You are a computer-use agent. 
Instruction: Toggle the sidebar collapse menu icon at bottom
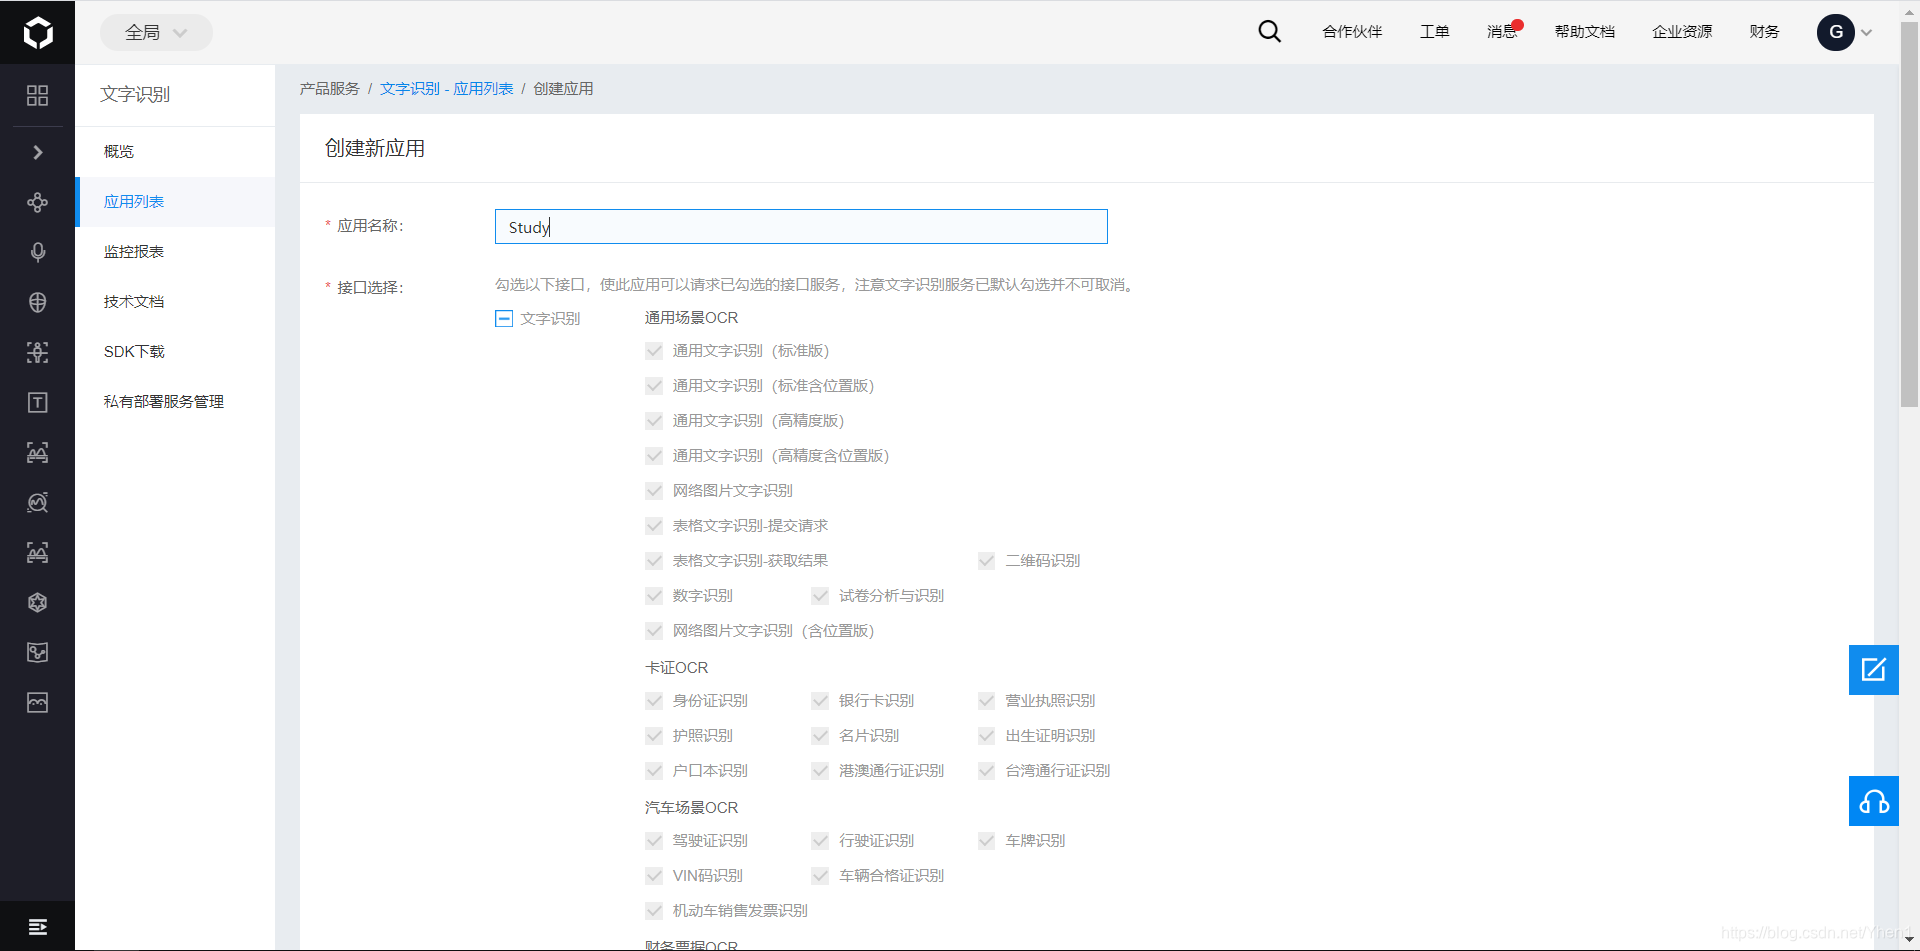tap(37, 927)
